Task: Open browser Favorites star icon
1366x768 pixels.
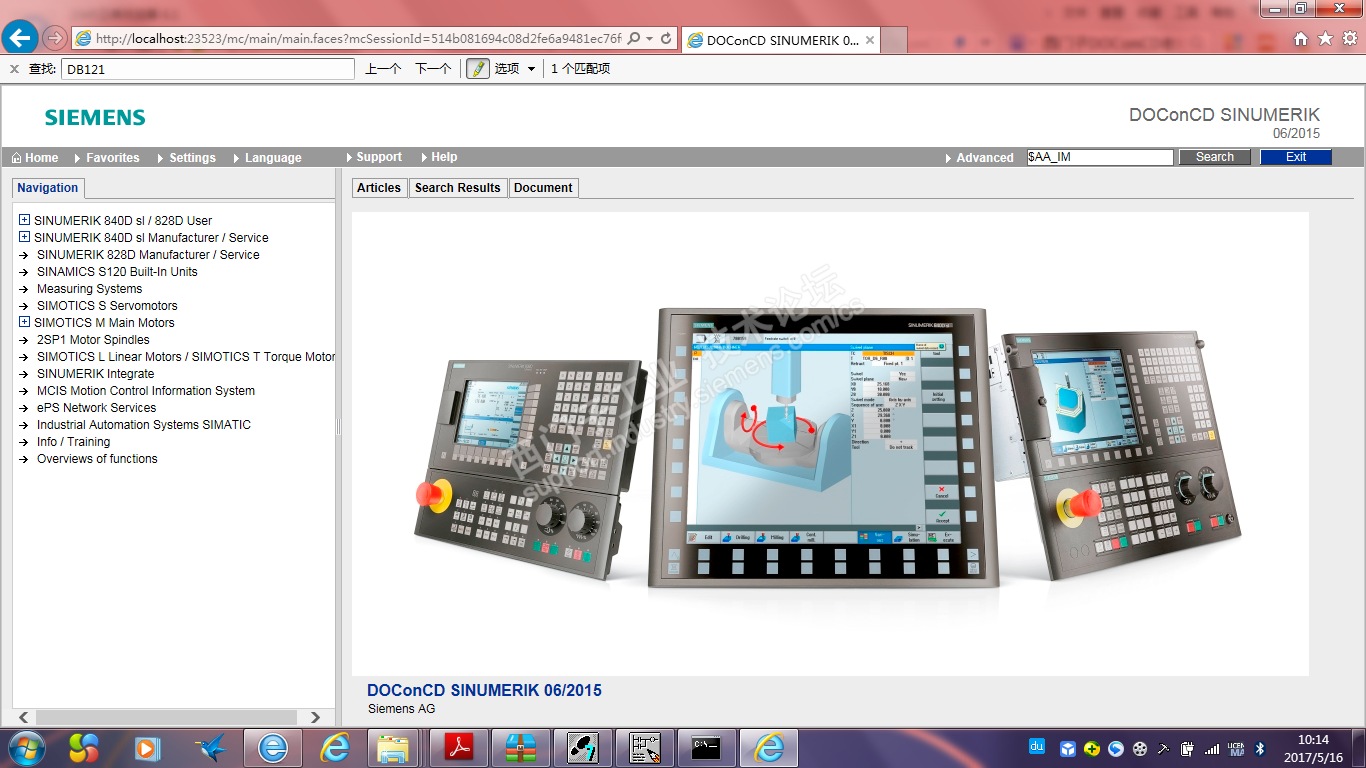Action: [x=1325, y=39]
